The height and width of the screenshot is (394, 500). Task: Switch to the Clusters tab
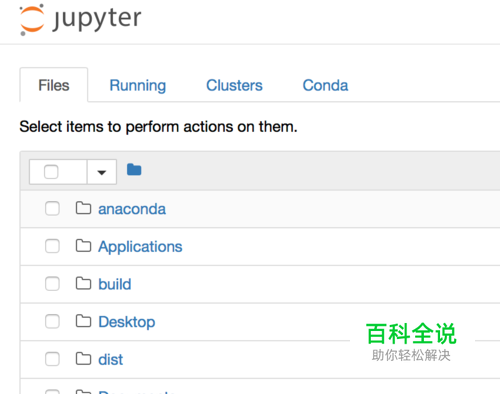234,85
